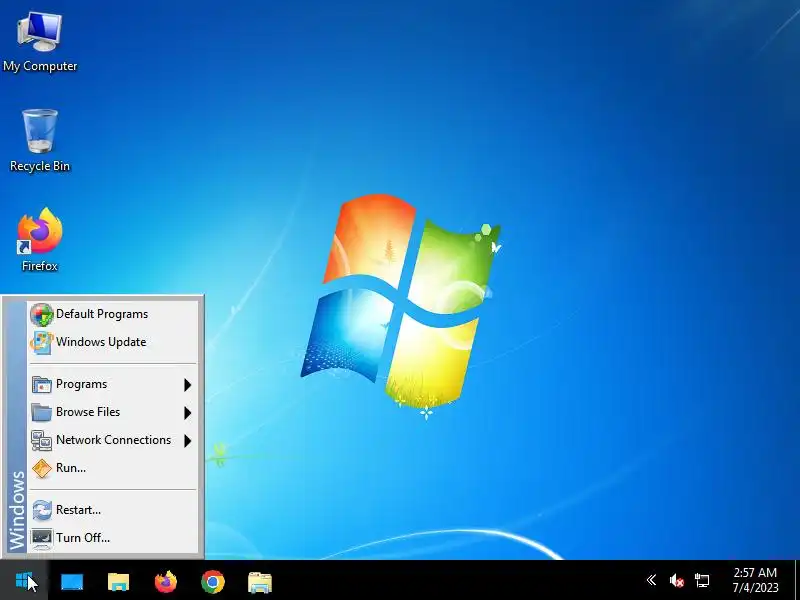Open the clock showing 2:57 AM
Viewport: 800px width, 600px height.
pyautogui.click(x=756, y=580)
